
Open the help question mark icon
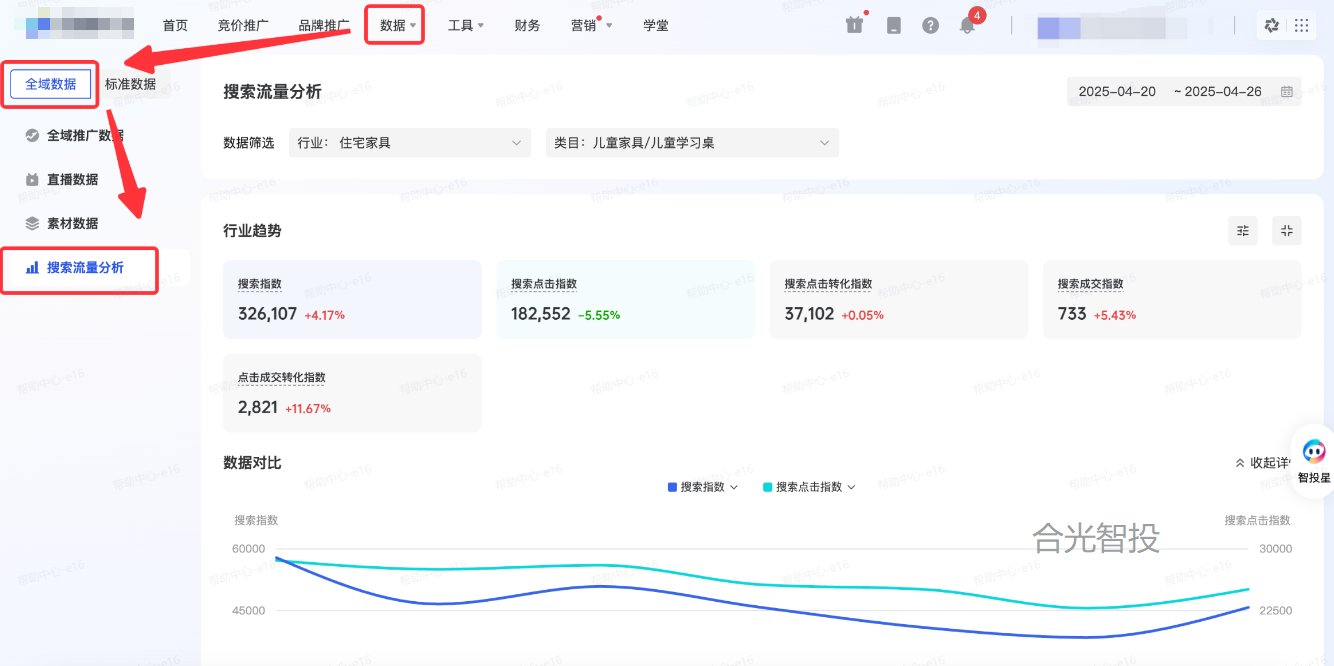pyautogui.click(x=931, y=25)
